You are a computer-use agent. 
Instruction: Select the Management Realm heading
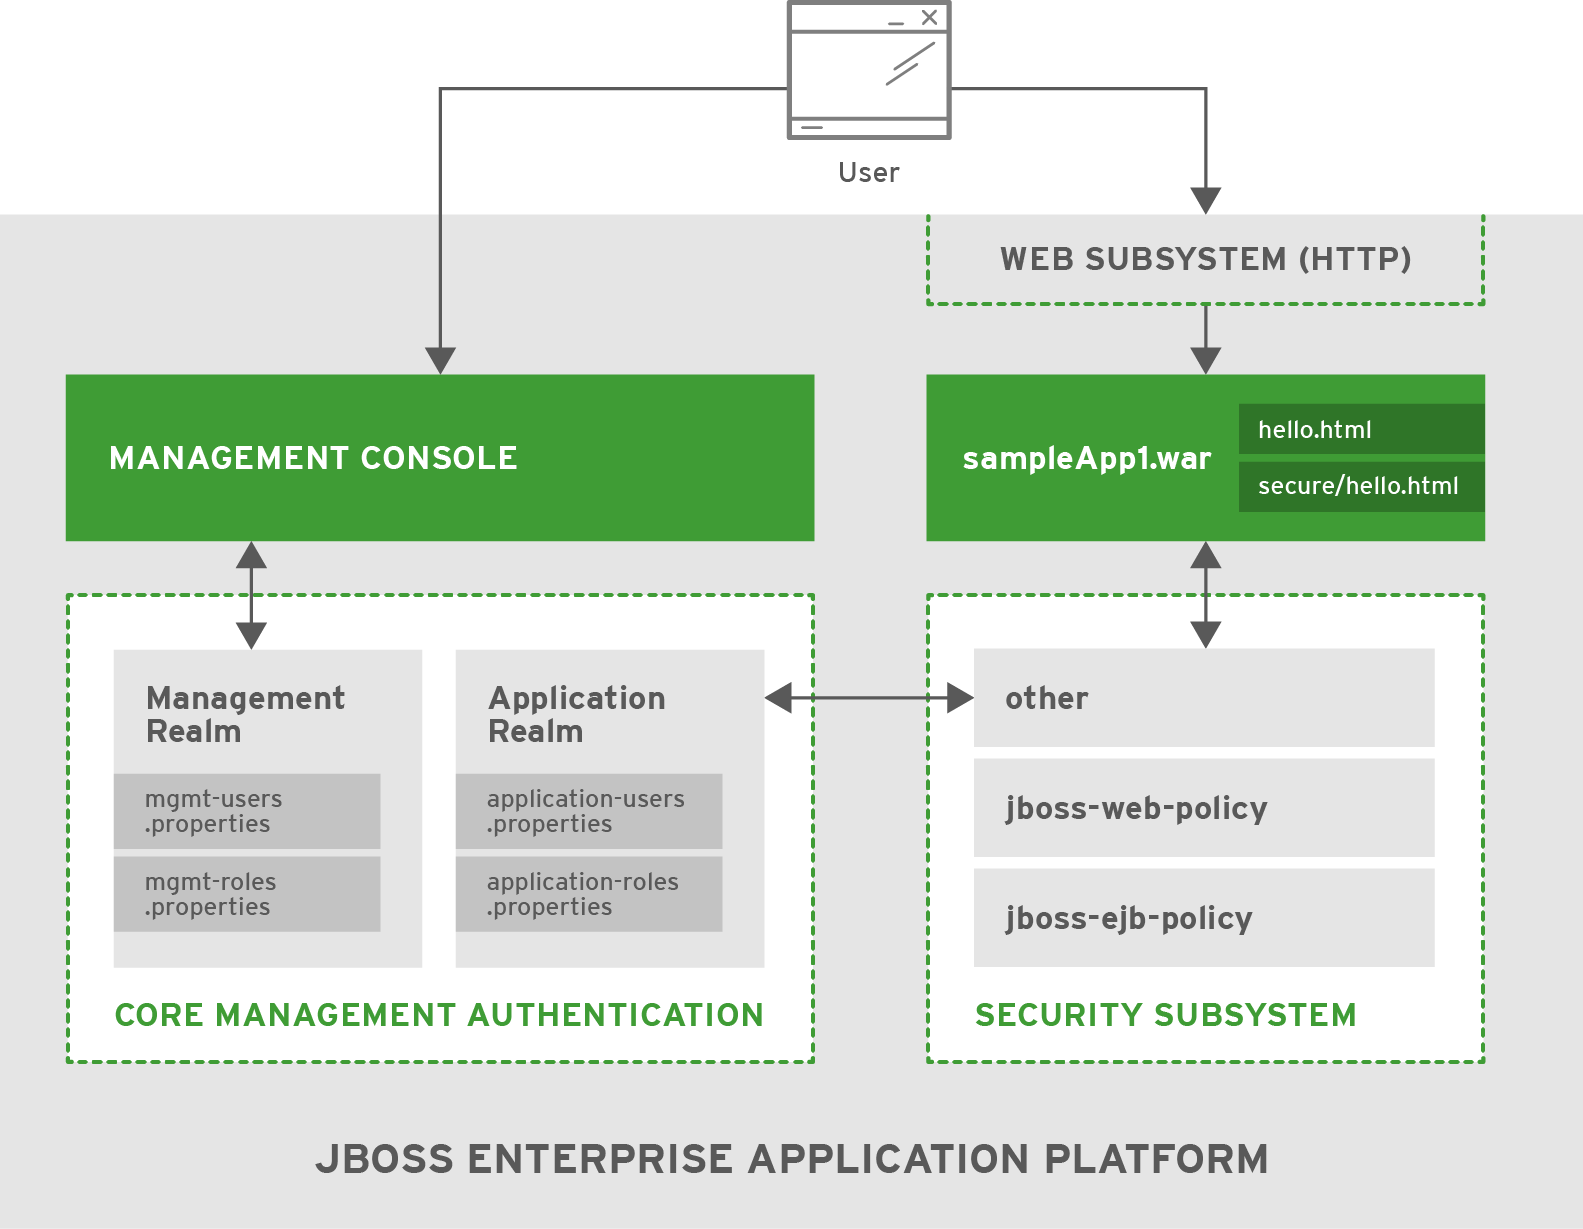coord(245,714)
